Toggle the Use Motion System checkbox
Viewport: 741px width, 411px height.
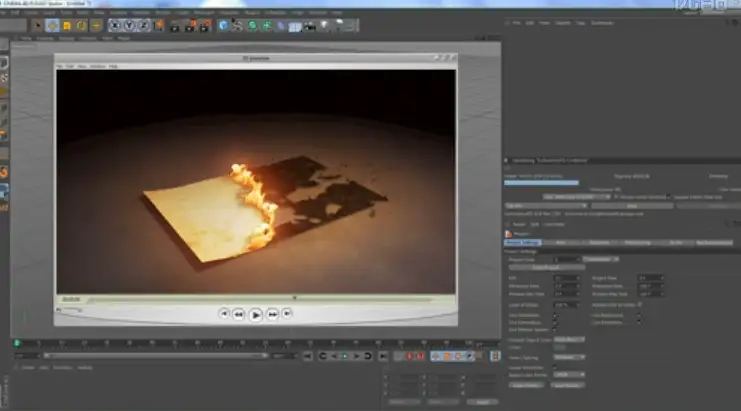(x=555, y=330)
